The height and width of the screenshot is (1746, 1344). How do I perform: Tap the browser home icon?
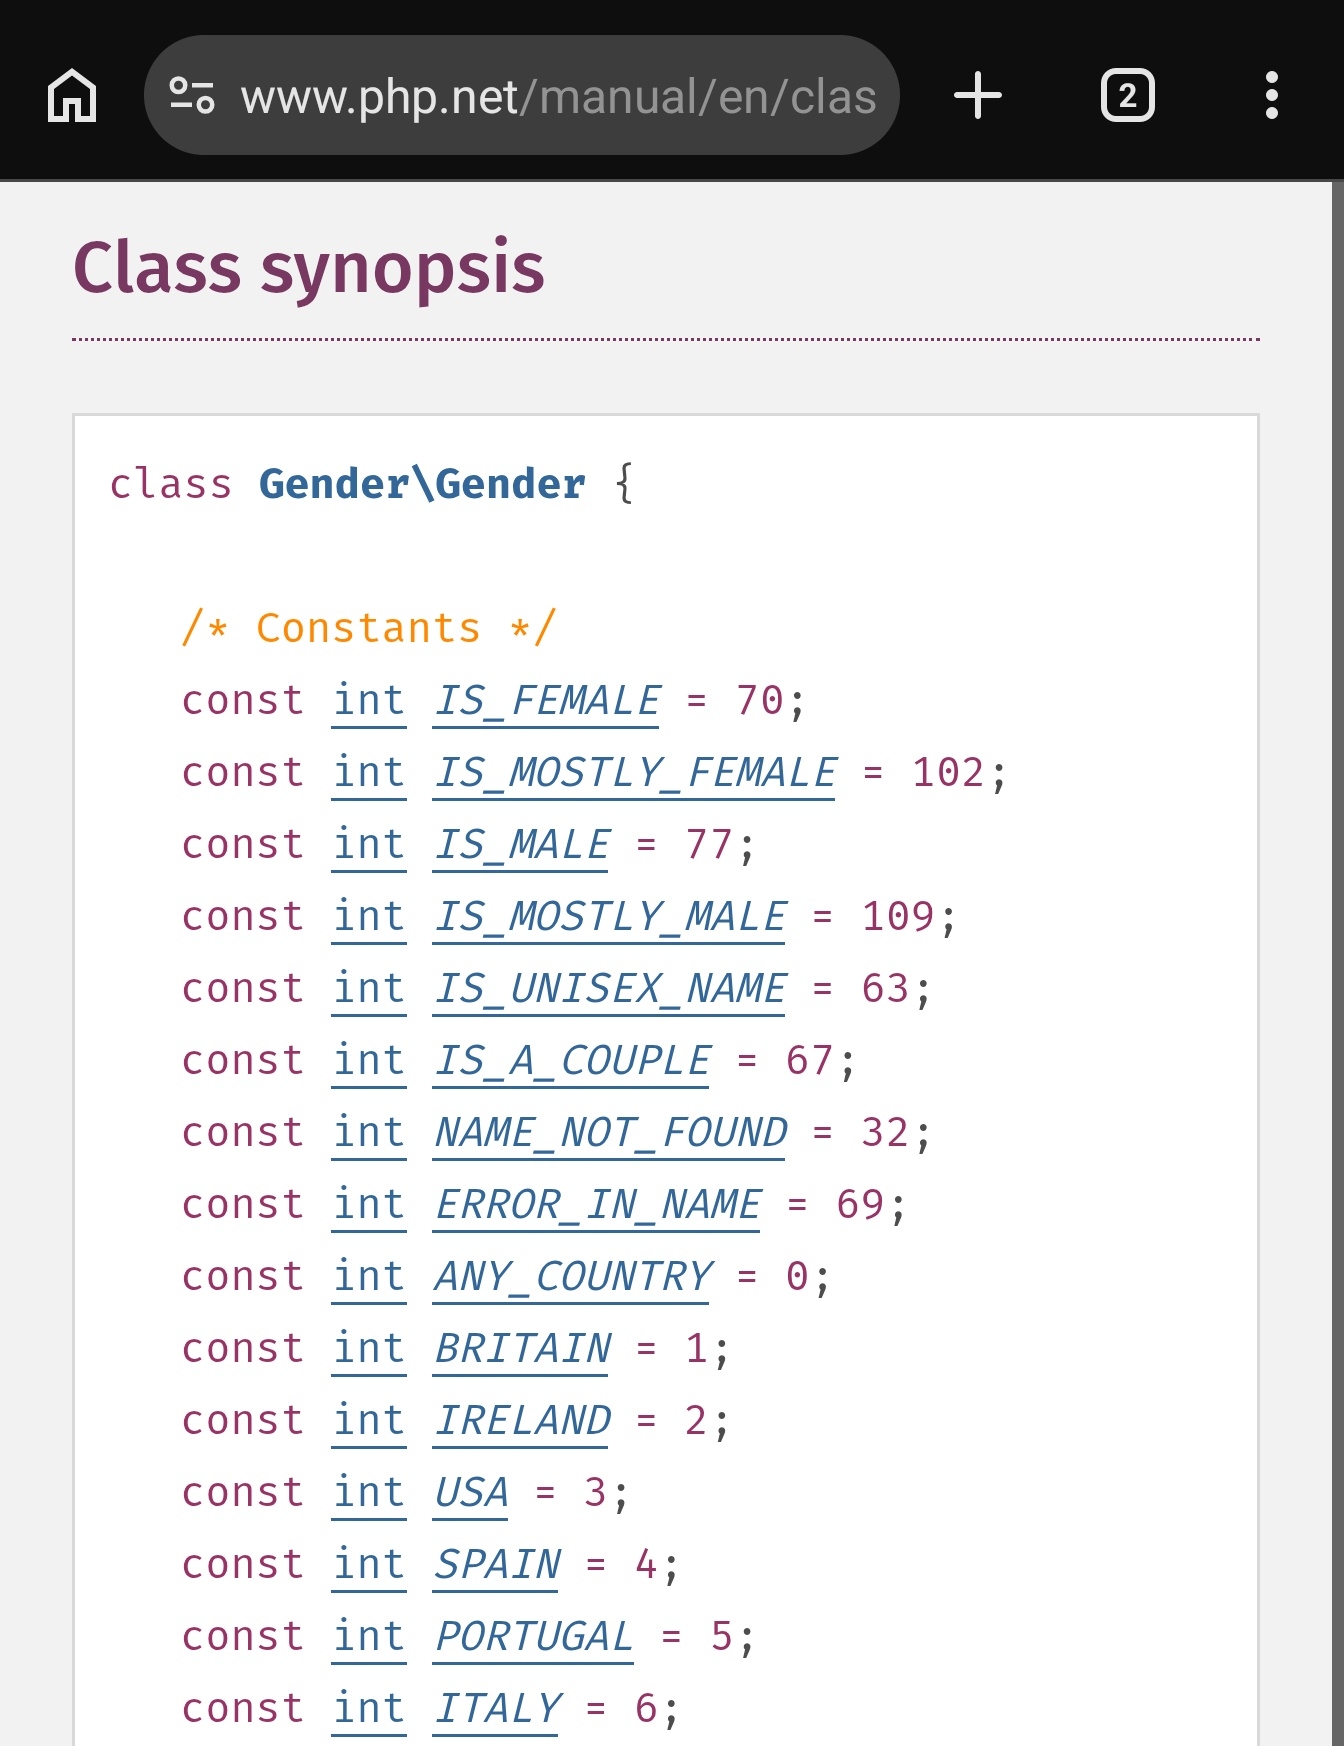72,96
